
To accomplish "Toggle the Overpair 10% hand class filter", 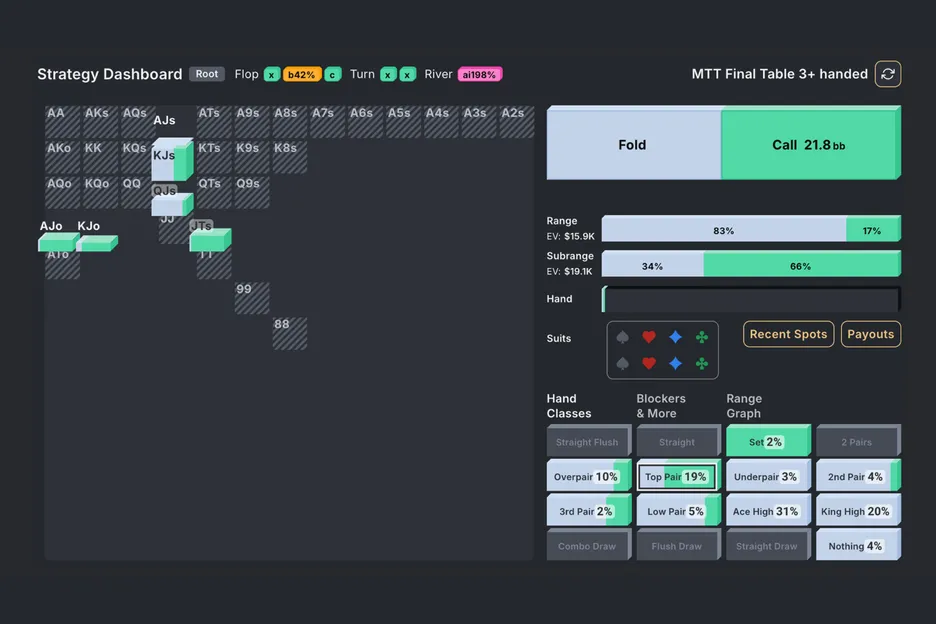I will click(587, 477).
